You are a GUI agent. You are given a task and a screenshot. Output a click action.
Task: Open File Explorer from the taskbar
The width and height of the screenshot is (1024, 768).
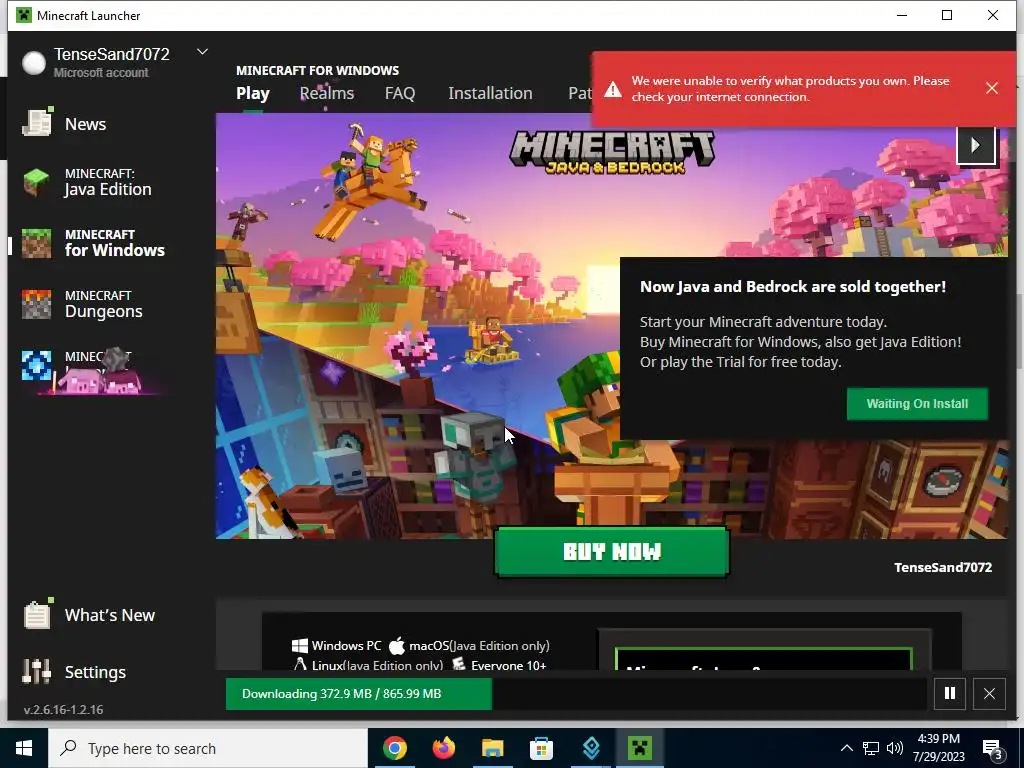(x=493, y=748)
